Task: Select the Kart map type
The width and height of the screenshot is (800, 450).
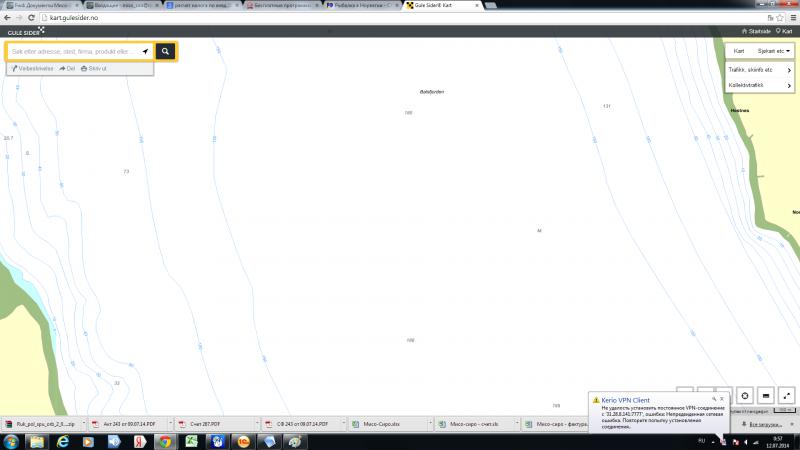Action: (739, 51)
